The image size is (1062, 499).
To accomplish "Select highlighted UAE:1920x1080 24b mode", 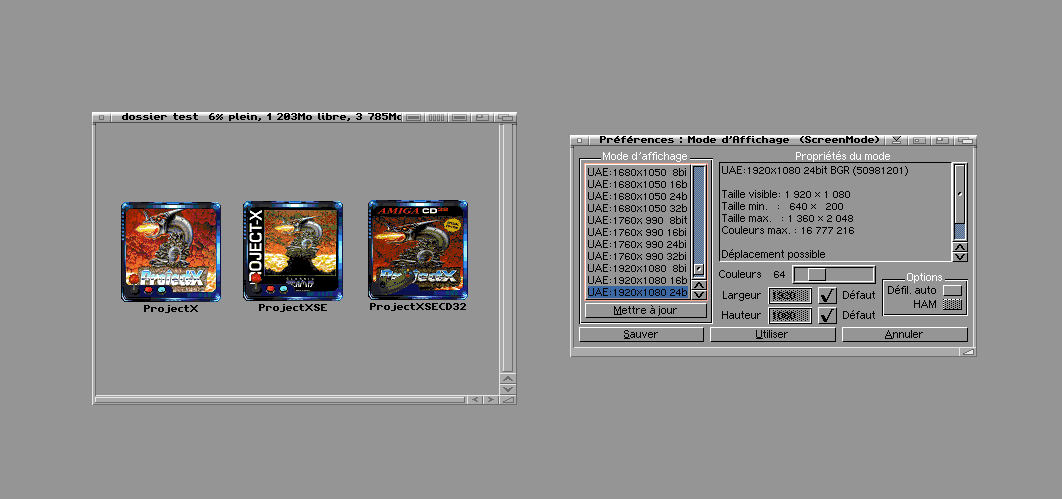I will coord(637,292).
